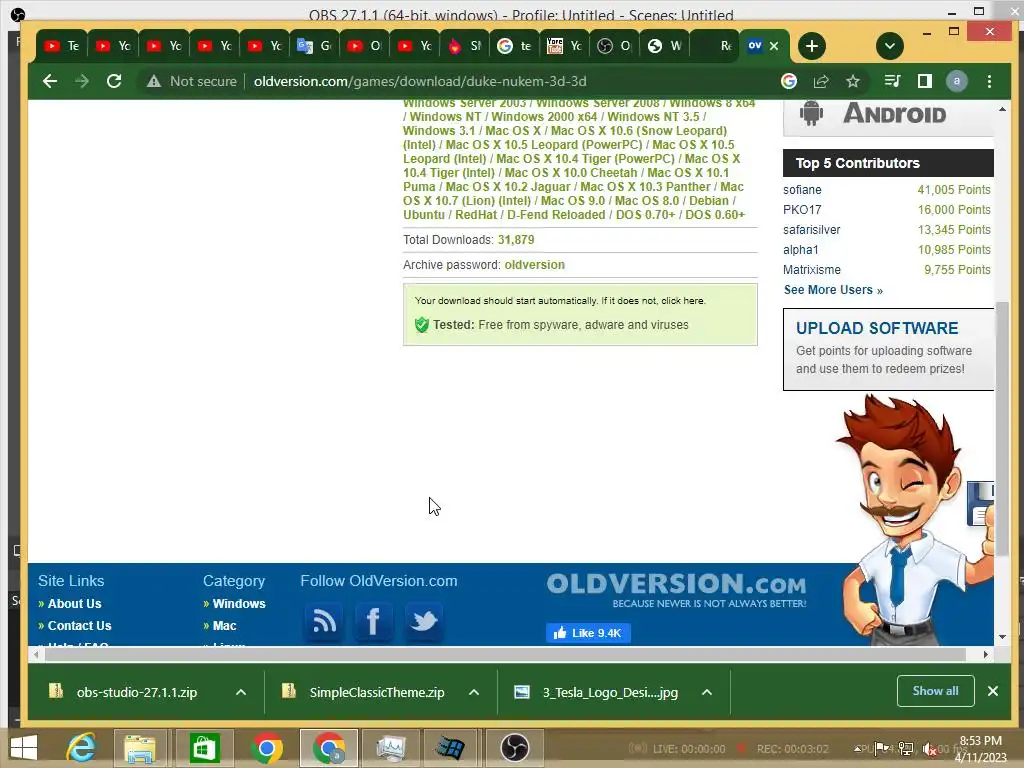The width and height of the screenshot is (1024, 768).
Task: Click the Not secure warning icon
Action: 153,81
